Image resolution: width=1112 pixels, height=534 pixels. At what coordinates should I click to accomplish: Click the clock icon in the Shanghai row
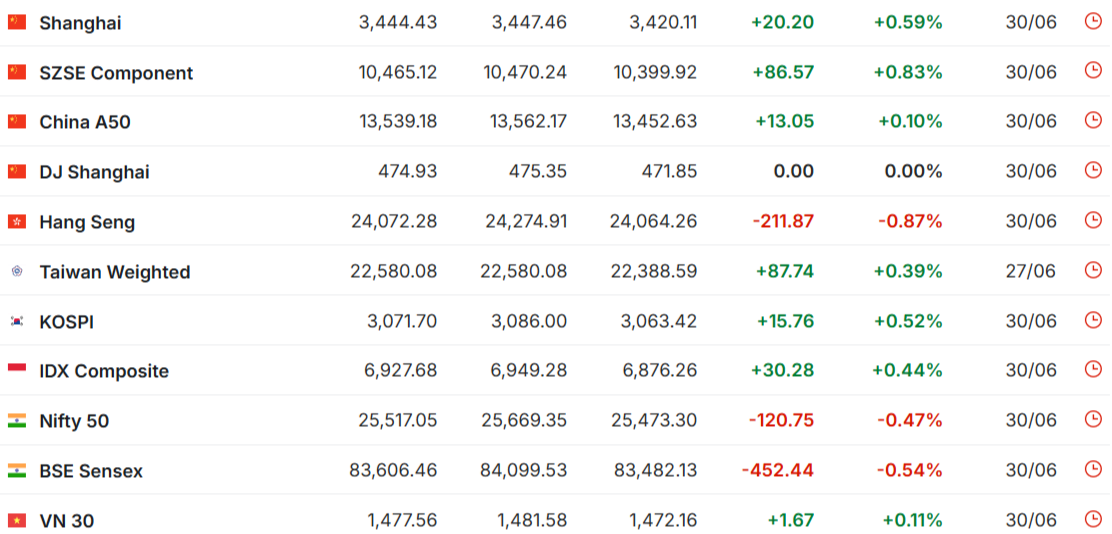tap(1093, 21)
